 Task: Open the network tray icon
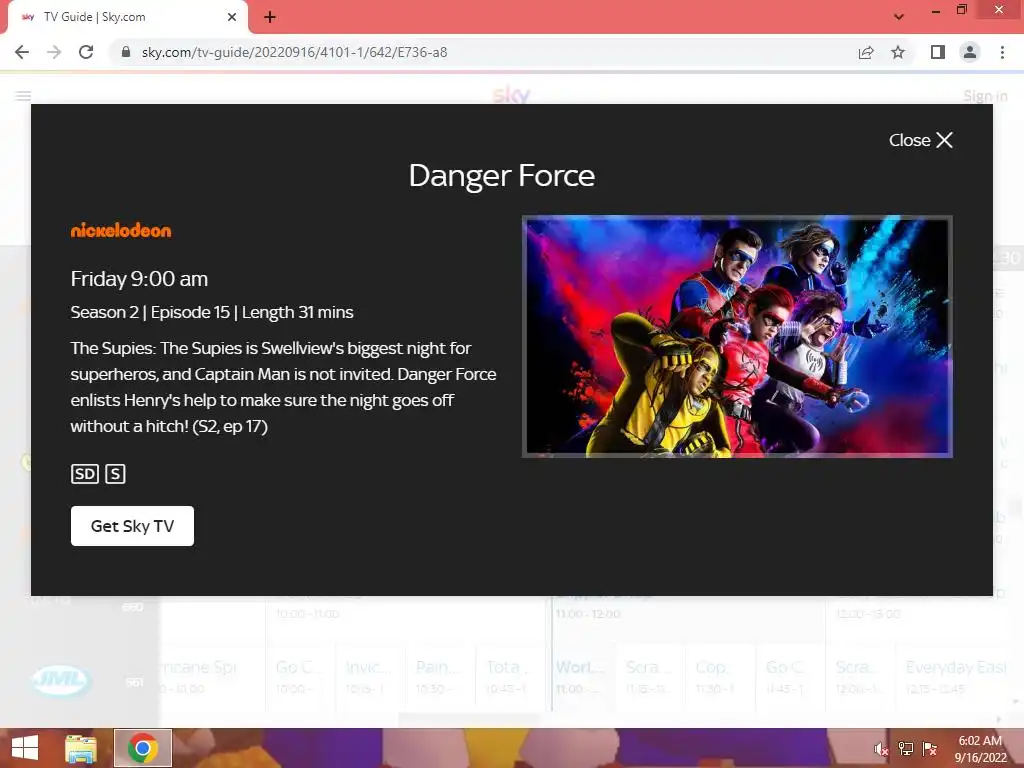click(906, 749)
